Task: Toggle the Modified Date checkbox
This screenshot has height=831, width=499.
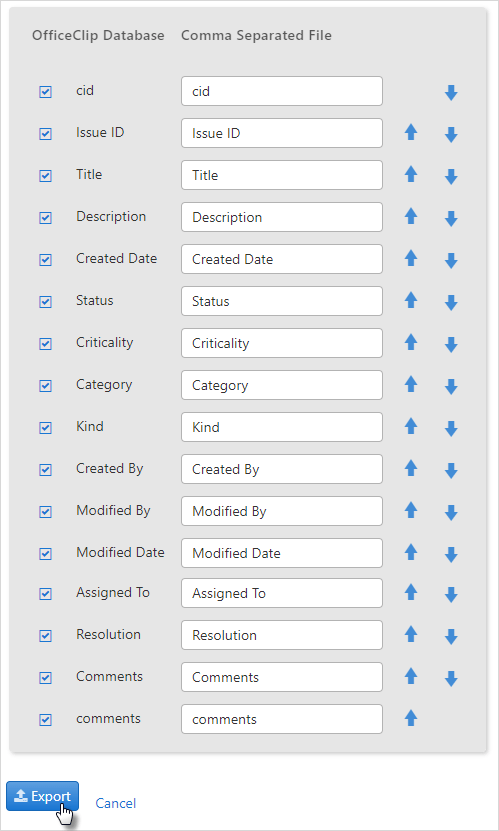Action: (46, 554)
